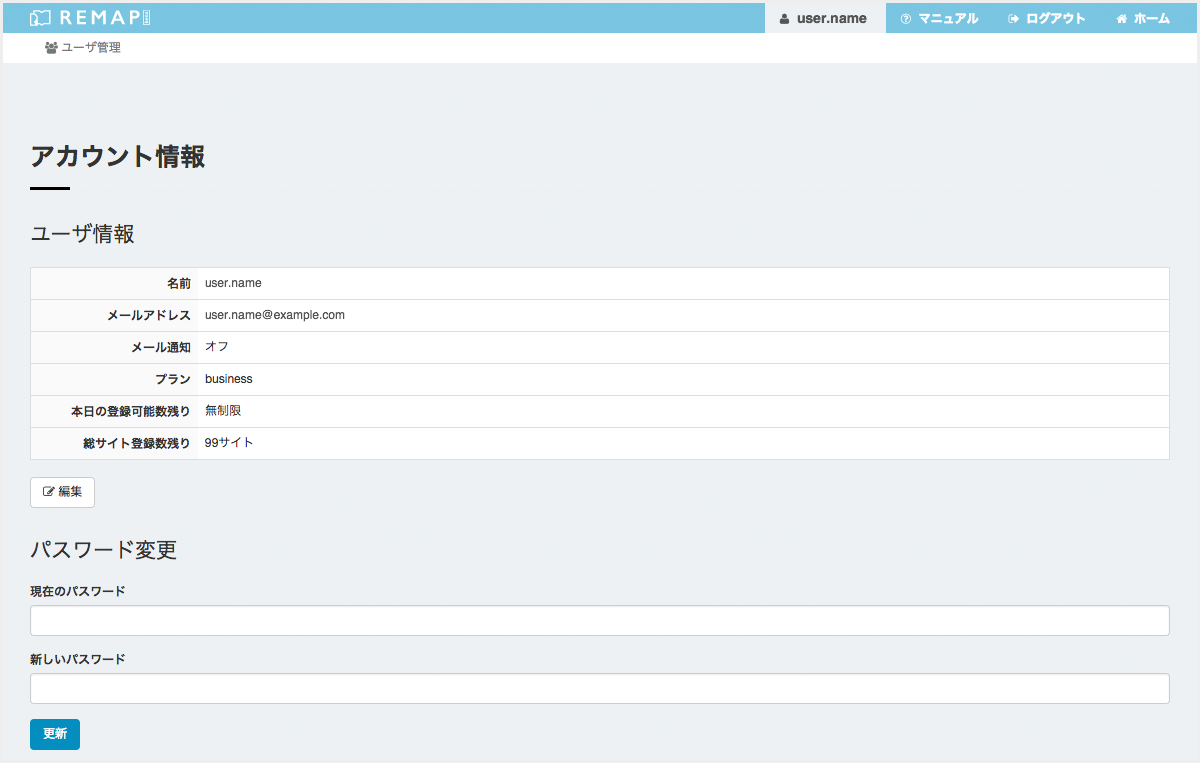1200x763 pixels.
Task: Open the マニュアル menu item
Action: [x=939, y=18]
